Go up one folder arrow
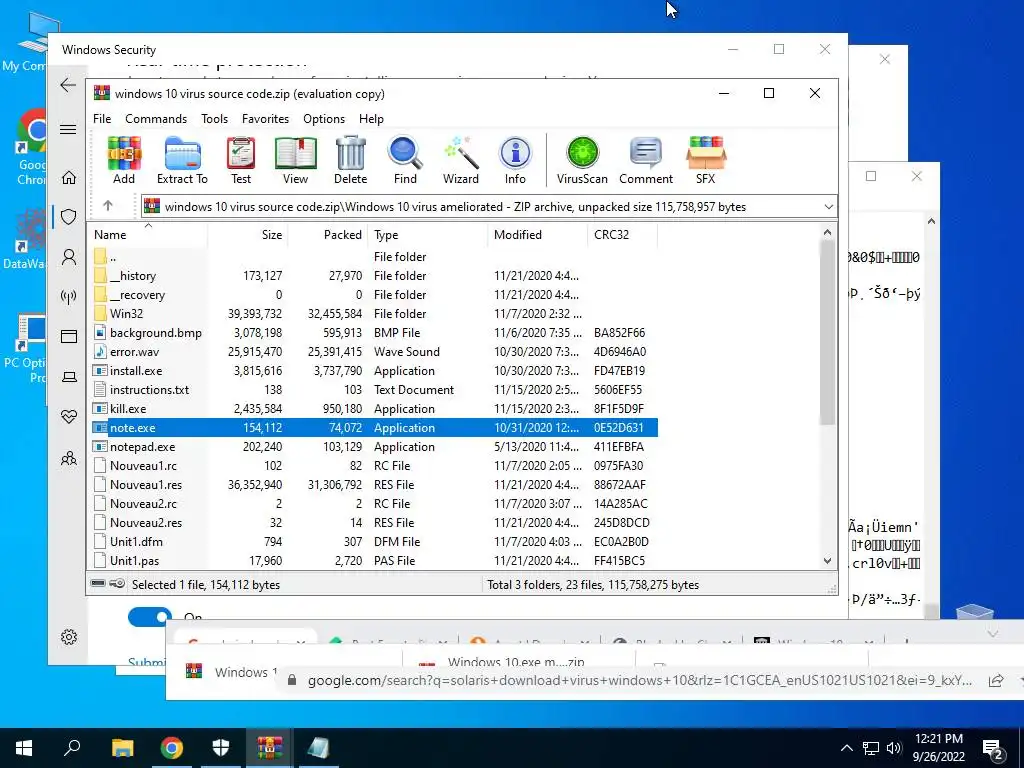Image resolution: width=1024 pixels, height=768 pixels. point(108,206)
